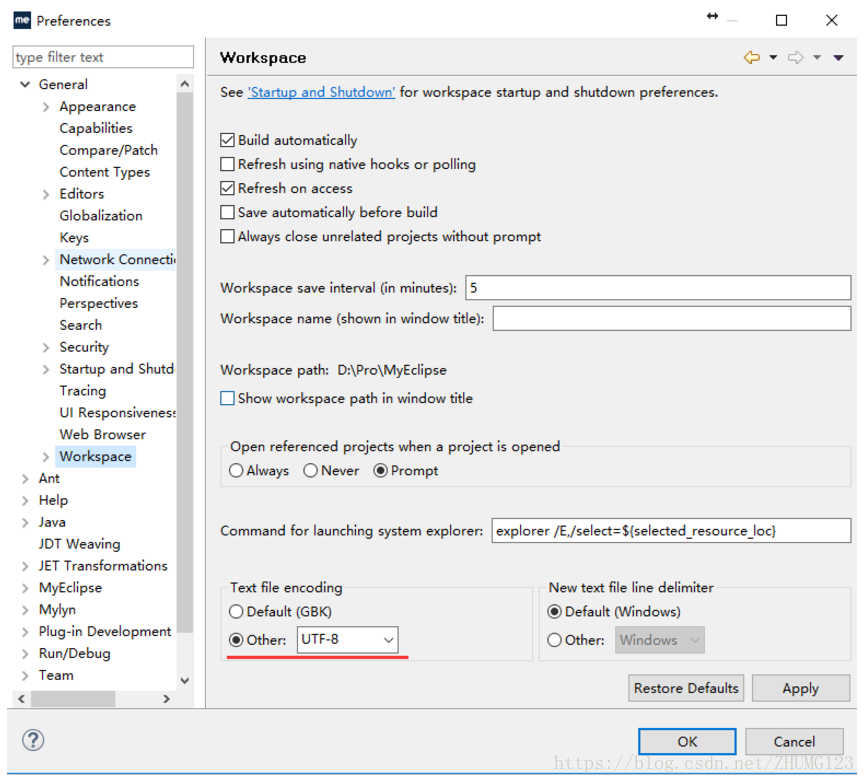
Task: Expand the Security tree node
Action: pyautogui.click(x=46, y=347)
